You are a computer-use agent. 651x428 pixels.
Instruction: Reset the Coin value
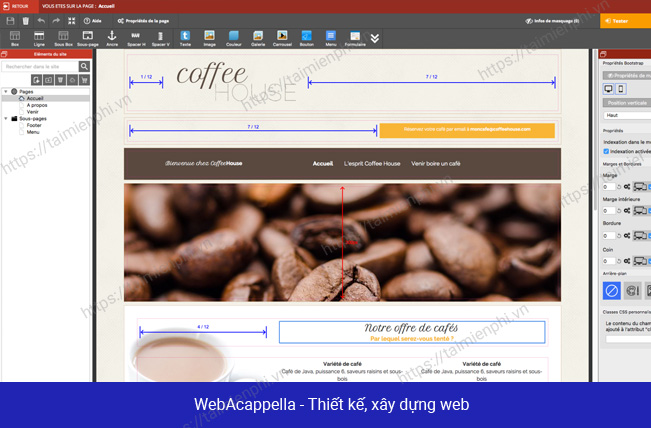(619, 261)
